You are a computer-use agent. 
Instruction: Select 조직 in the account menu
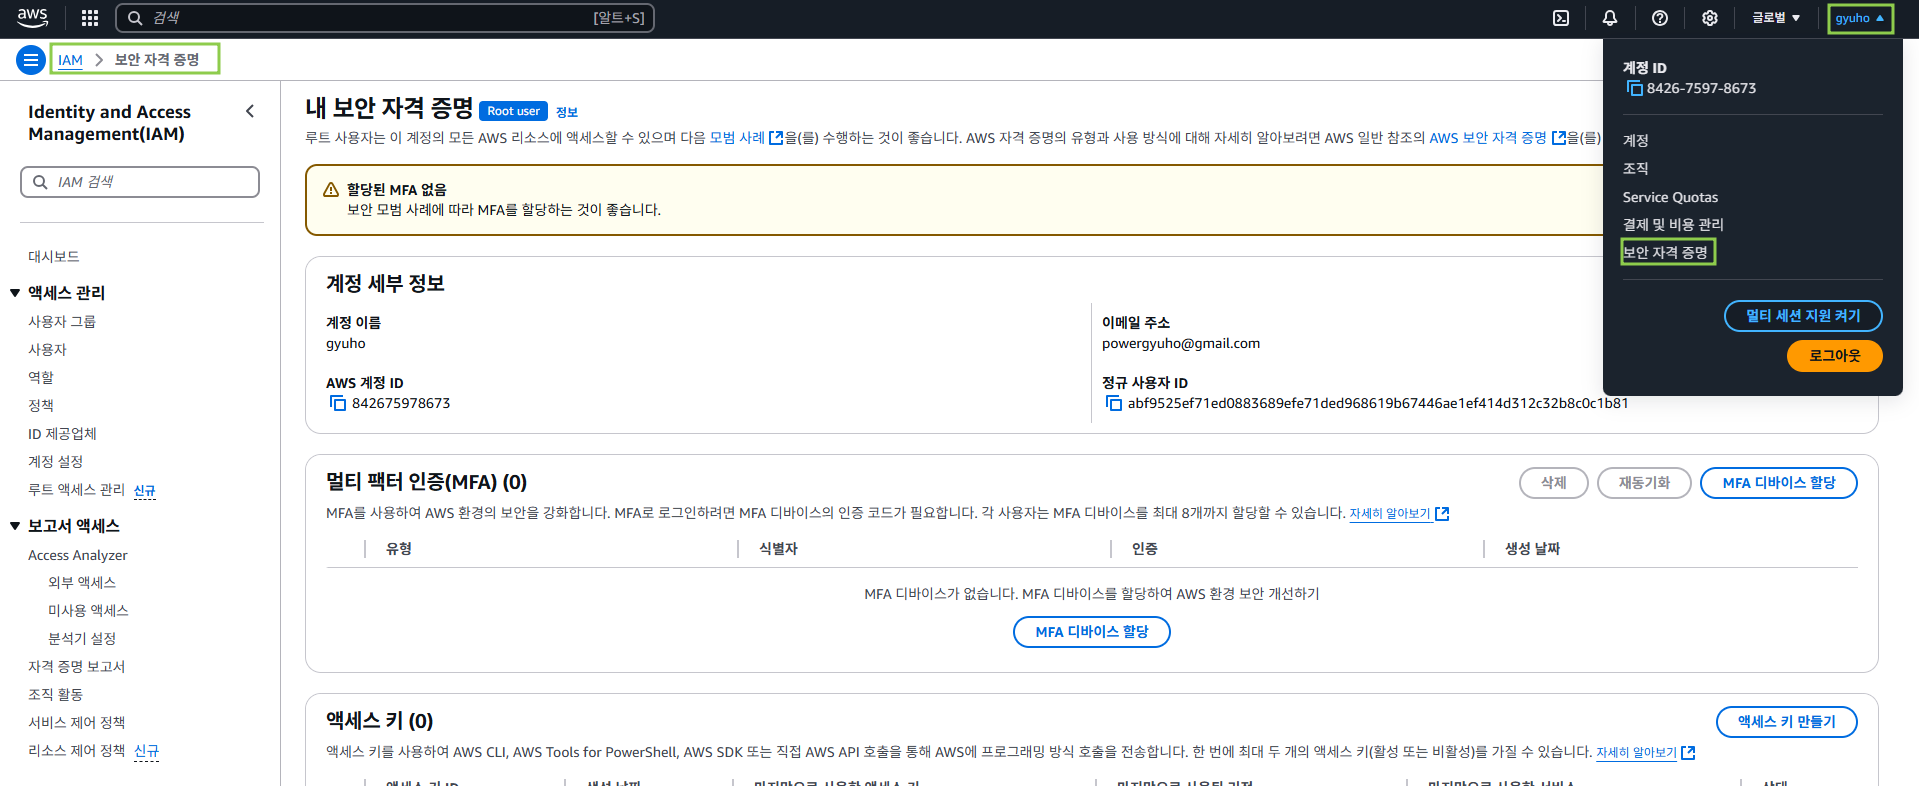tap(1636, 169)
